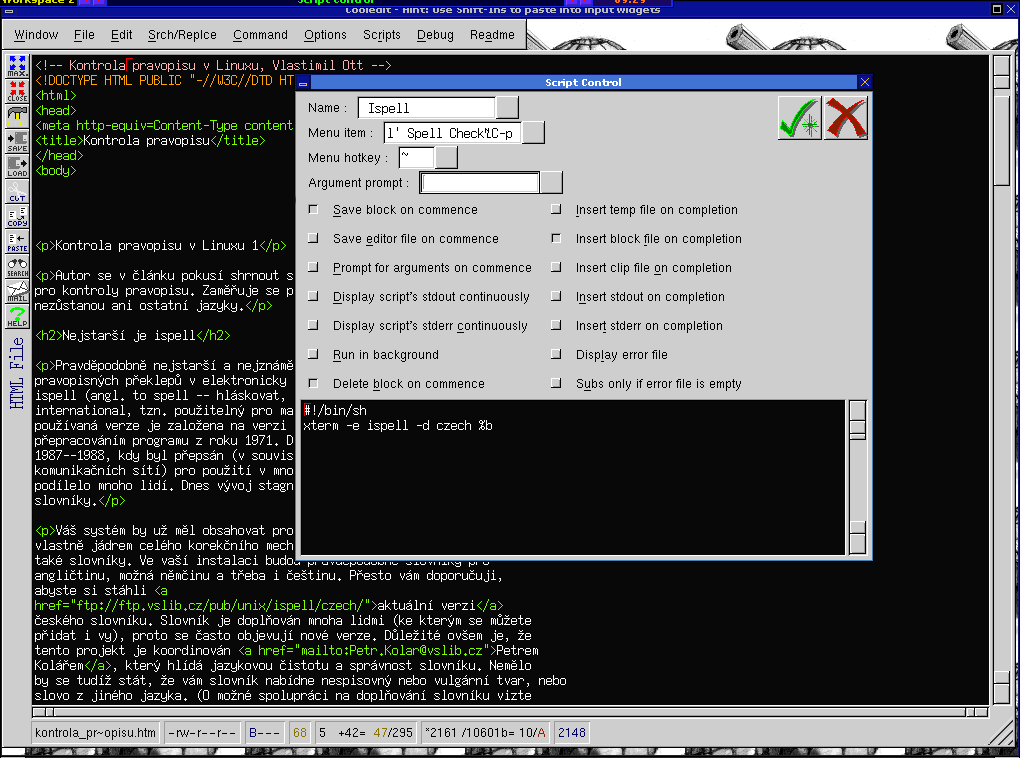The width and height of the screenshot is (1020, 758).
Task: Click file permissions -rw-r--r-- in status bar
Action: pos(202,733)
